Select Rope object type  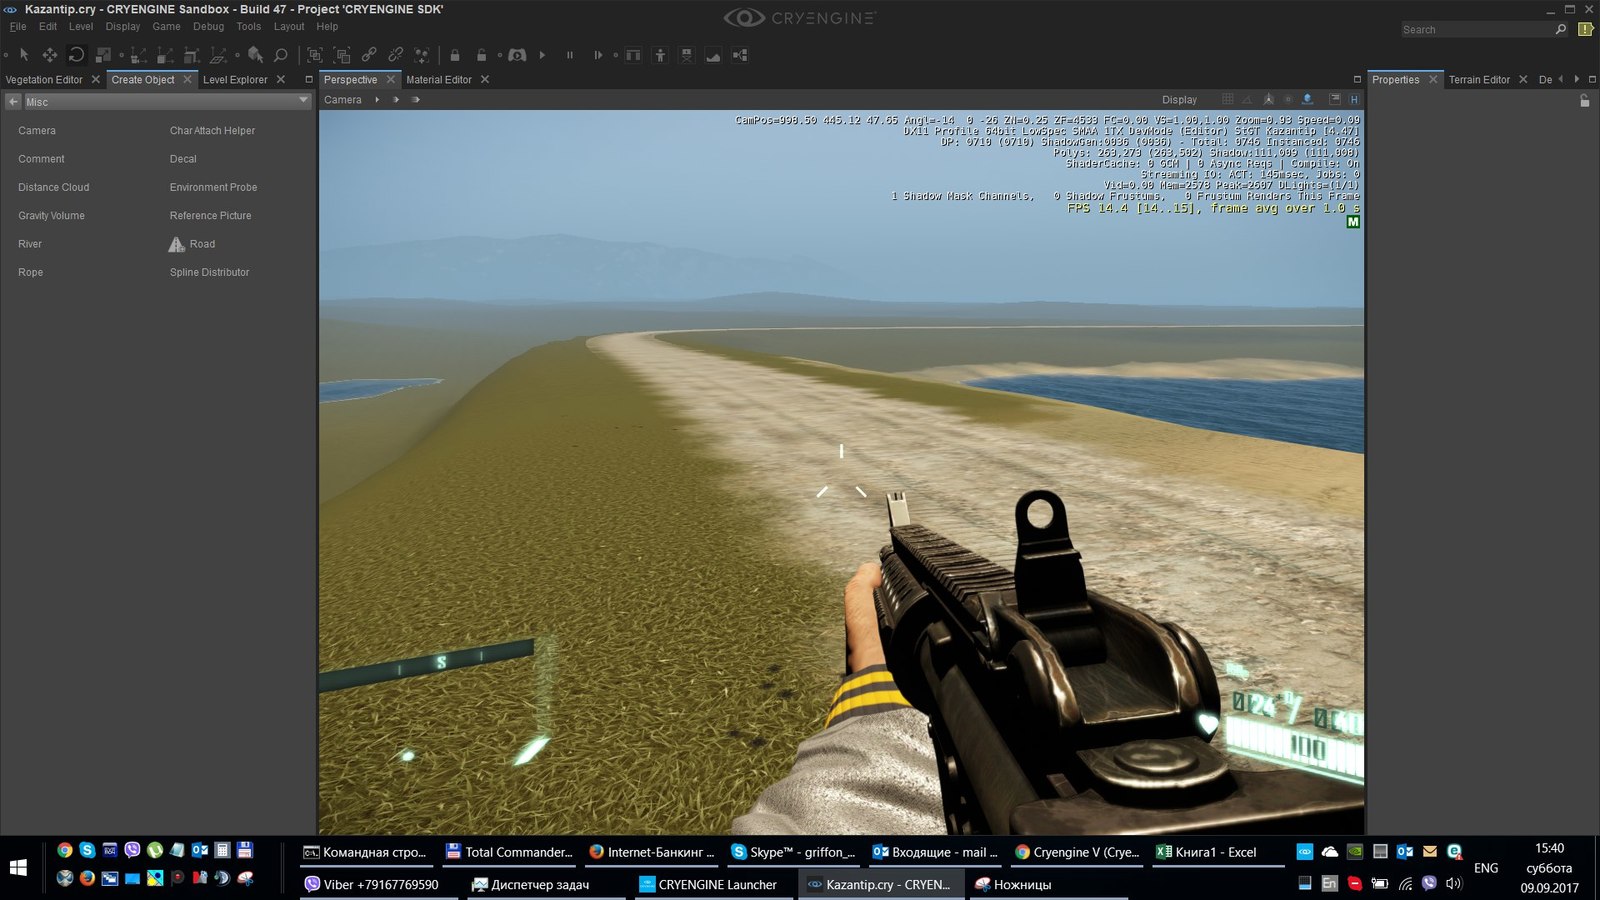[30, 272]
